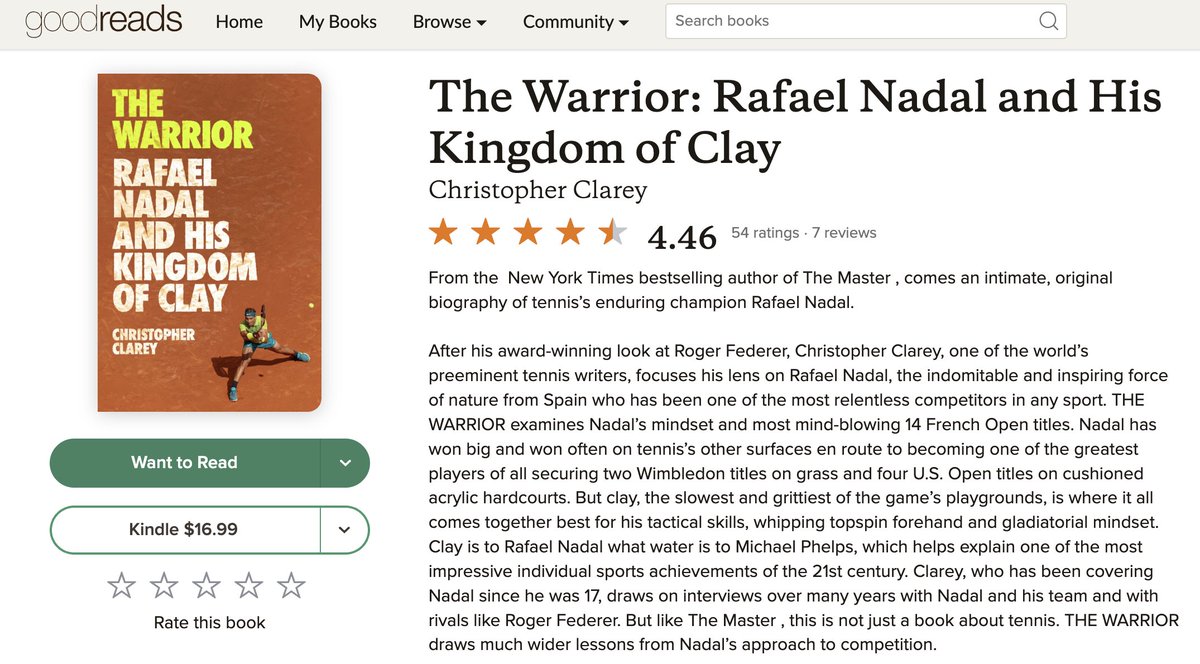Click the orange average rating stars
This screenshot has height=664, width=1200.
pyautogui.click(x=529, y=233)
